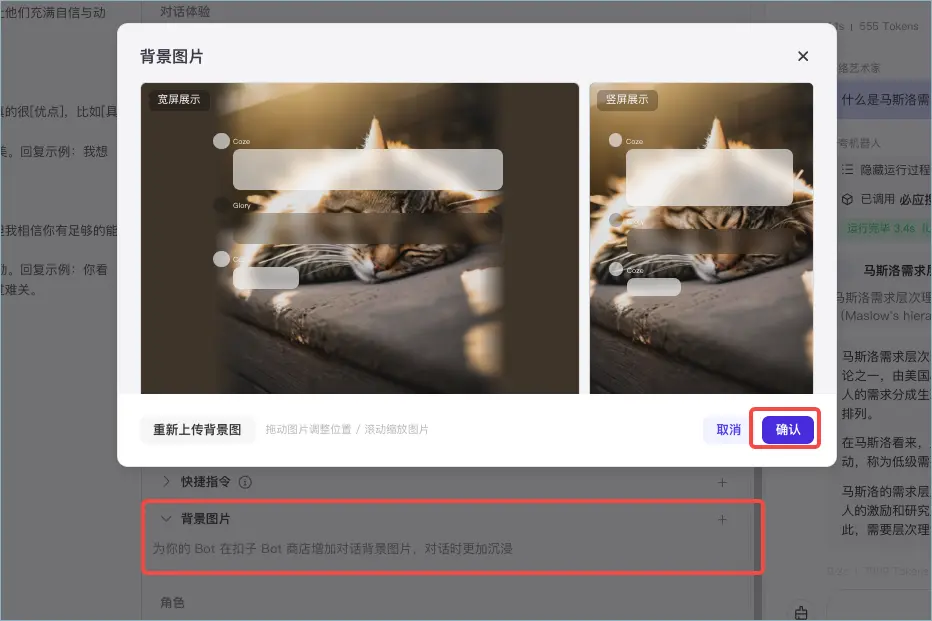Click the info icon beside 快捷指令

click(x=244, y=482)
